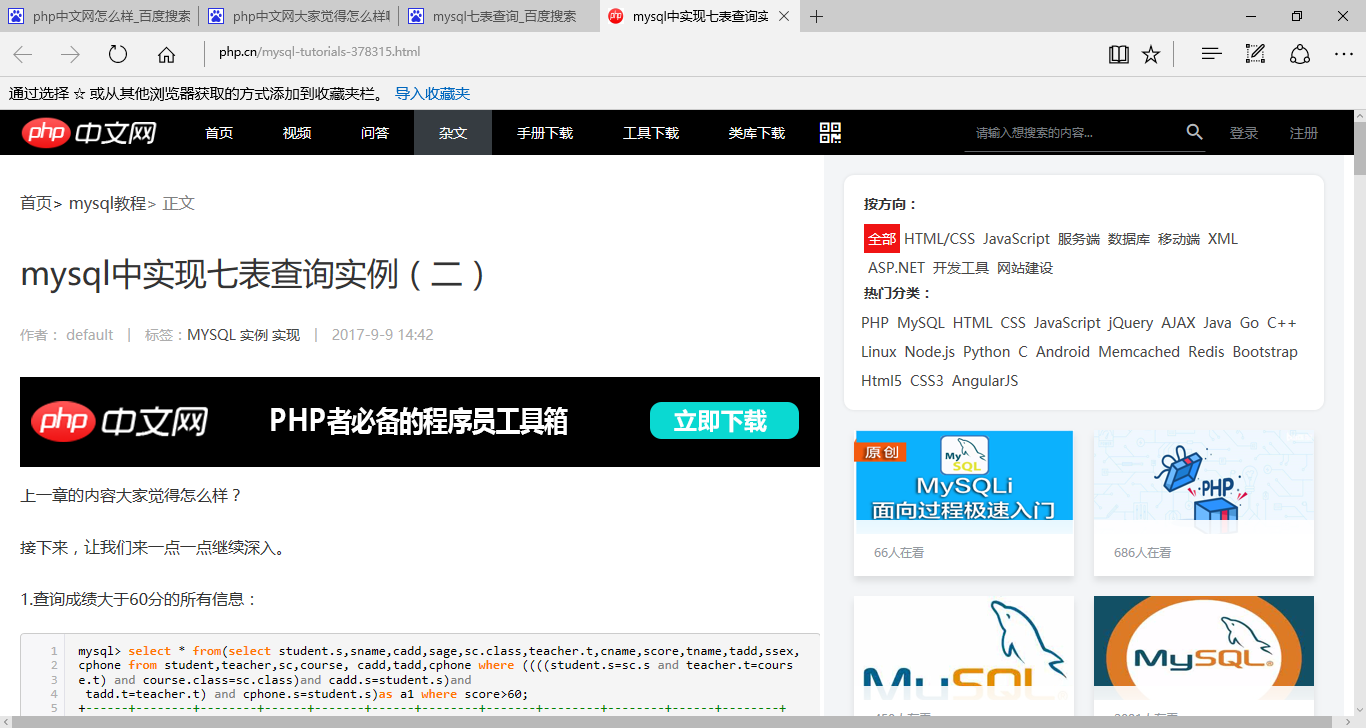Screen dimensions: 1366x728
Task: Open the PHP hot category
Action: pyautogui.click(x=875, y=323)
